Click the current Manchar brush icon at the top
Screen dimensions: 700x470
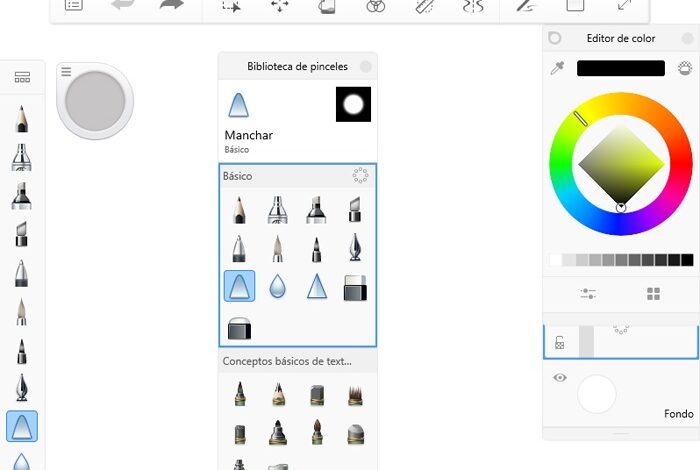click(x=238, y=105)
